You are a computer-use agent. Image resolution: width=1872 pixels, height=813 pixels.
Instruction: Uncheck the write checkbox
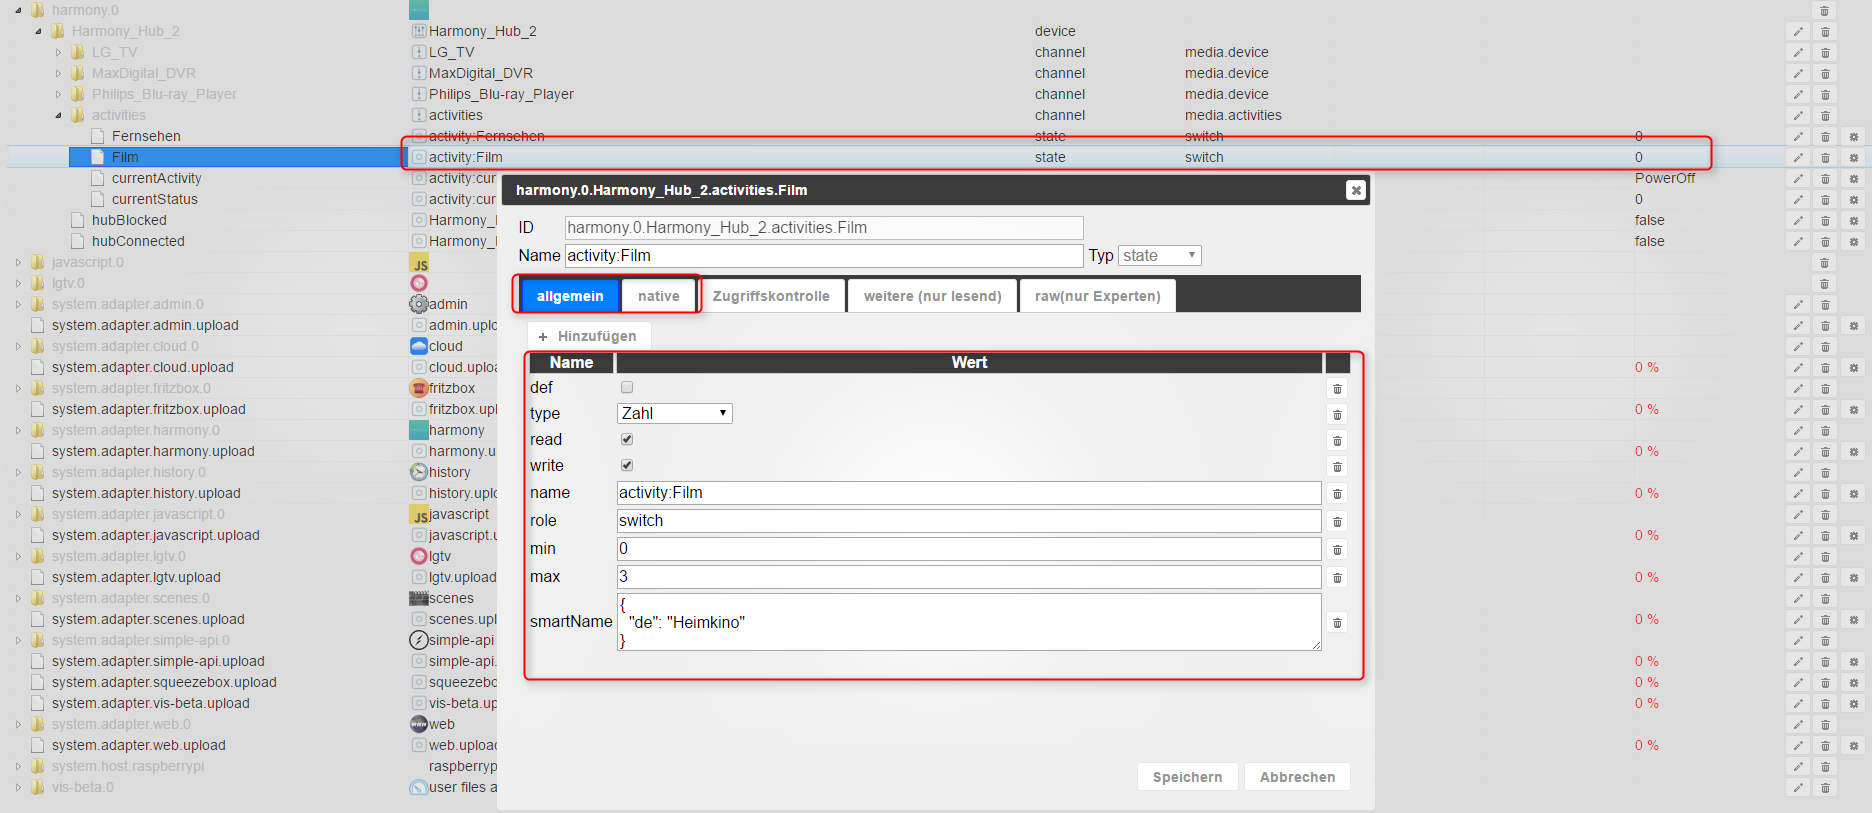point(627,465)
